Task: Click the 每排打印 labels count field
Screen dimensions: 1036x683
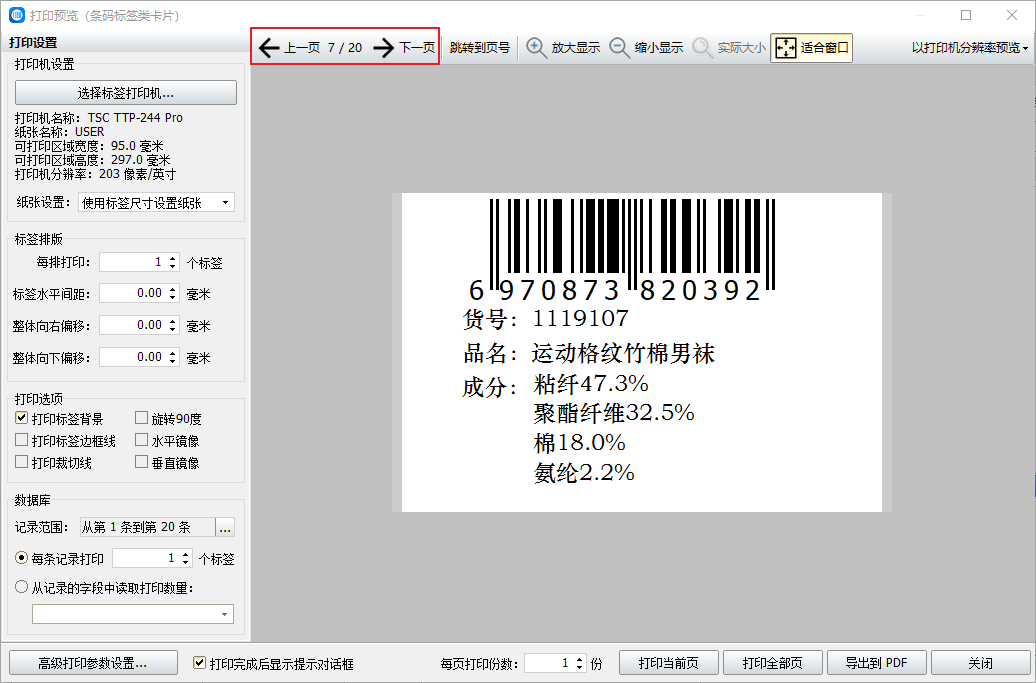Action: [132, 262]
